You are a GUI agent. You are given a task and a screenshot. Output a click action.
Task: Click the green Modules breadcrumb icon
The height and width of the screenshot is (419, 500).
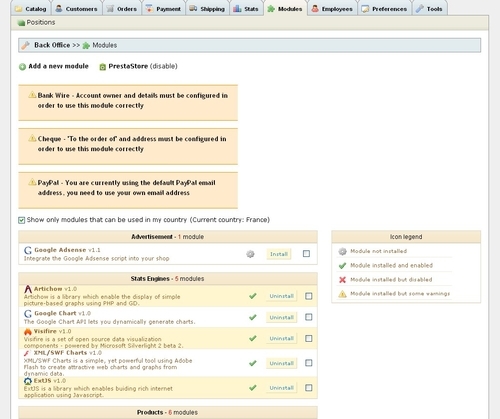86,45
